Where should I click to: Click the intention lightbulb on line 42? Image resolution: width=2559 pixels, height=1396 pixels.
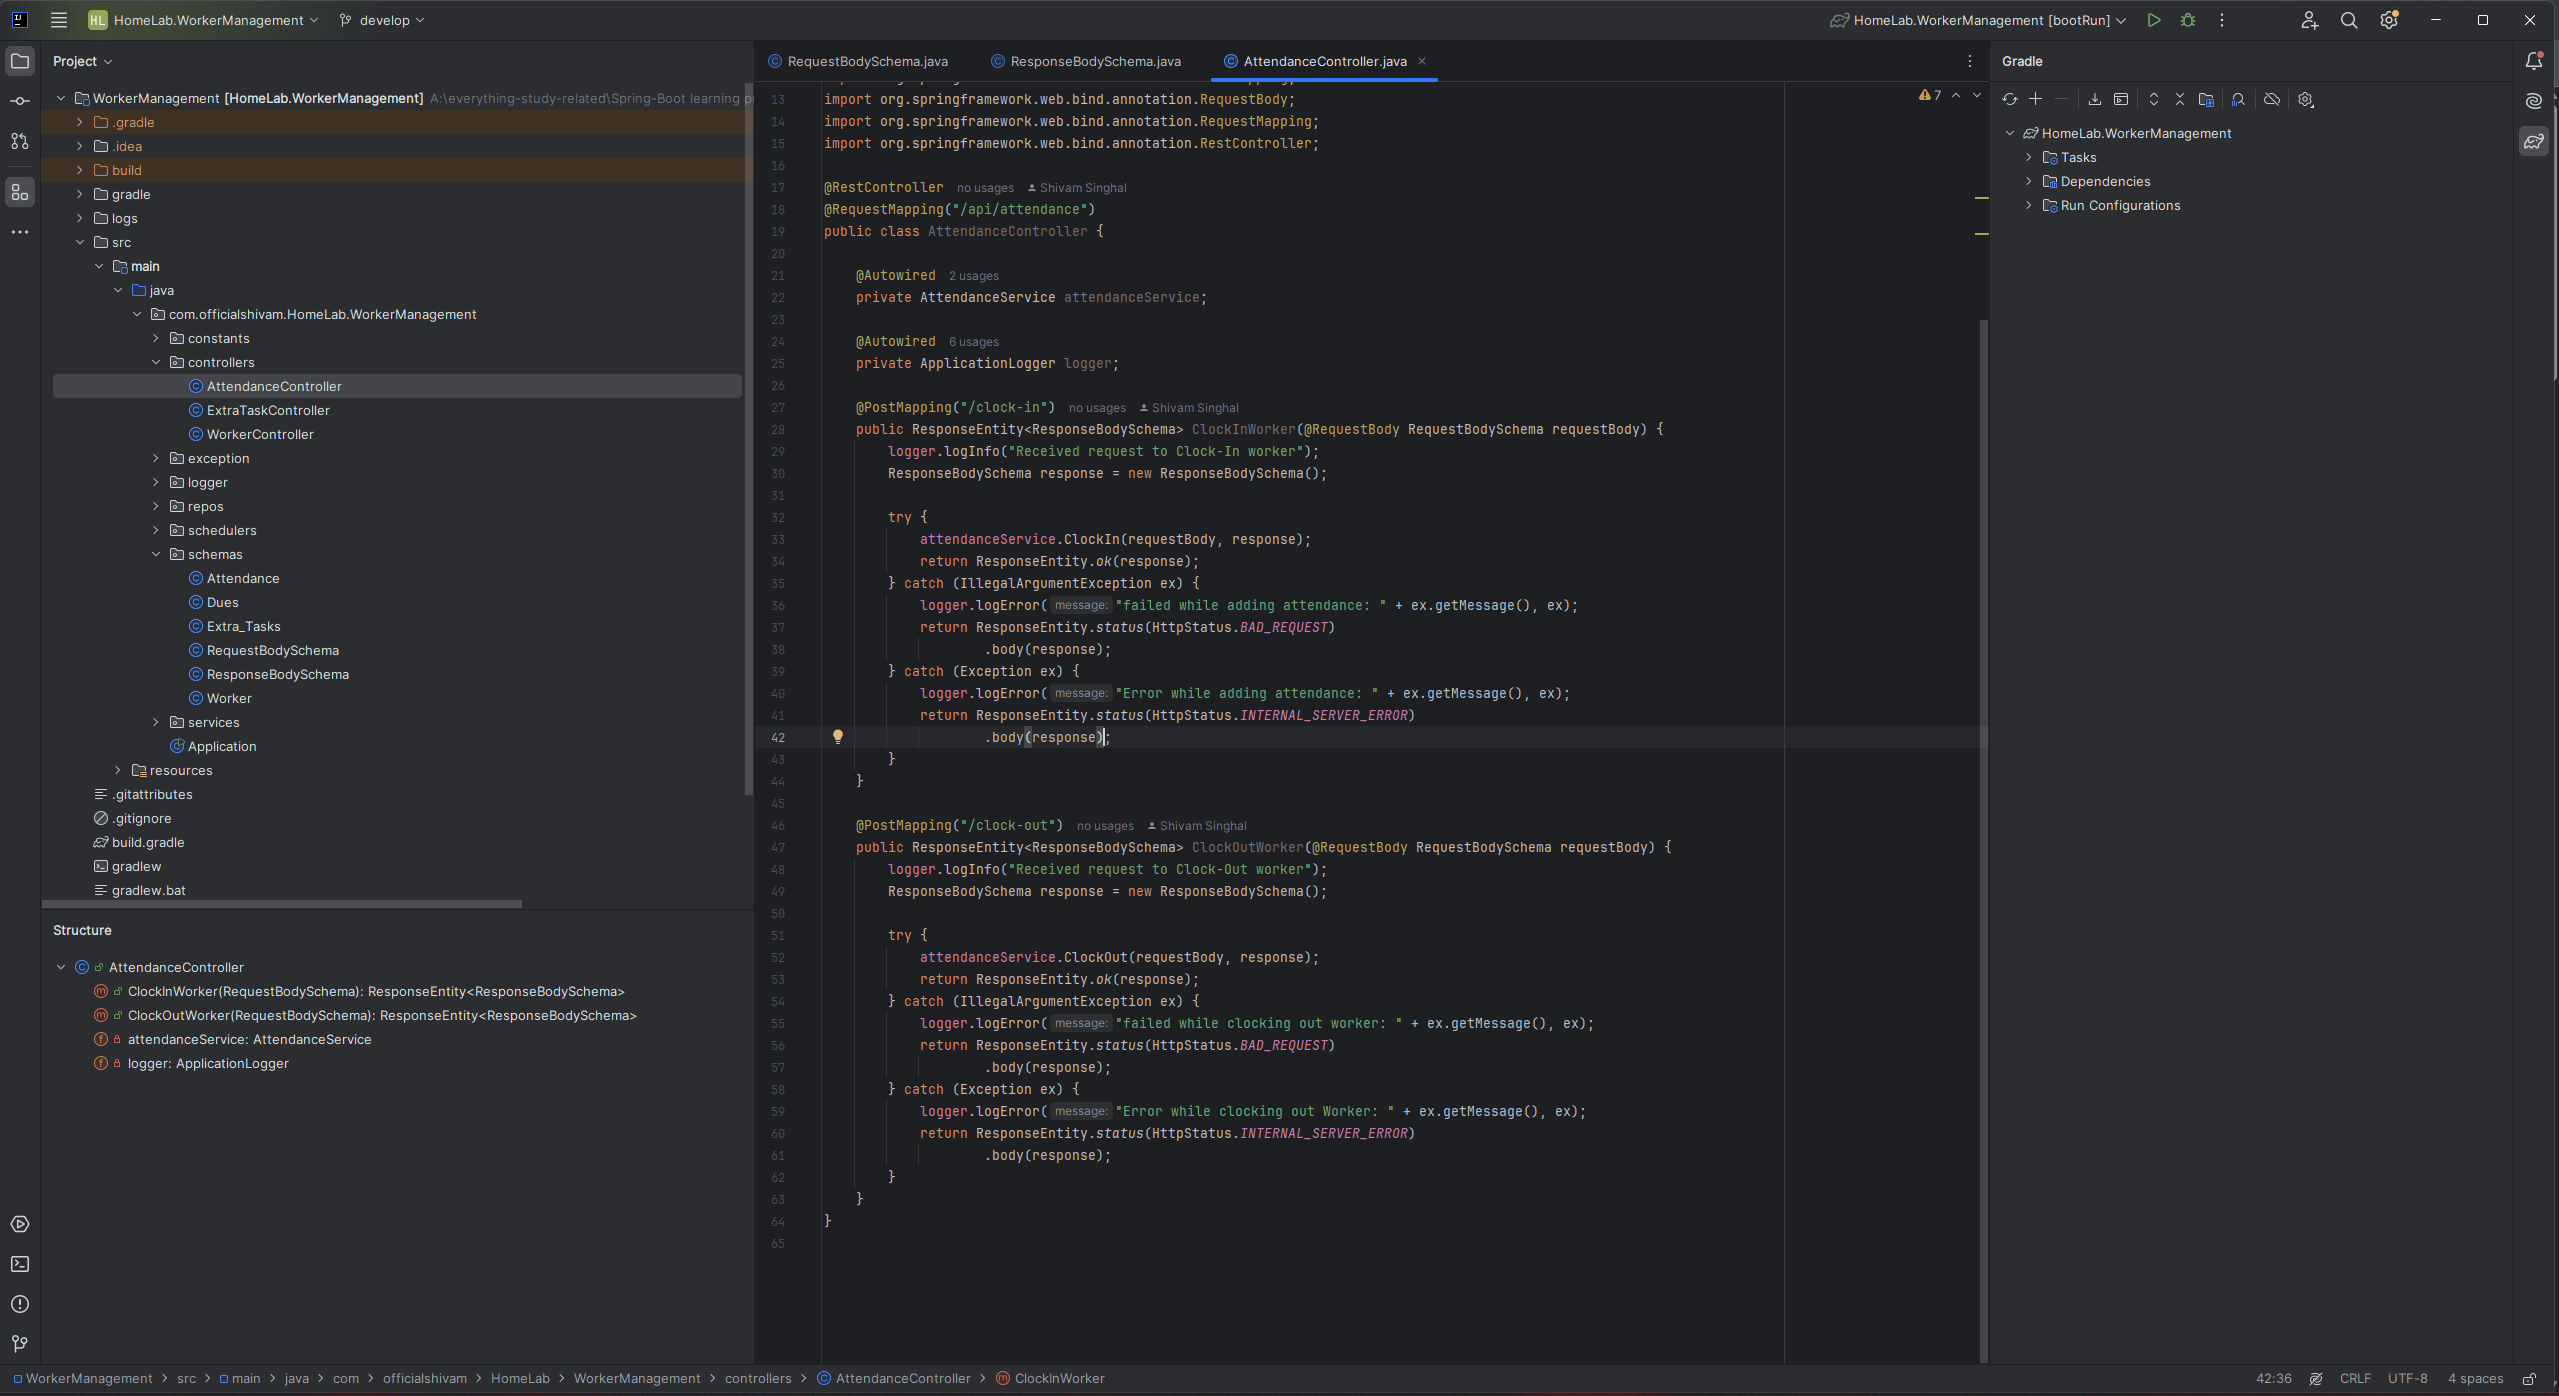tap(838, 737)
